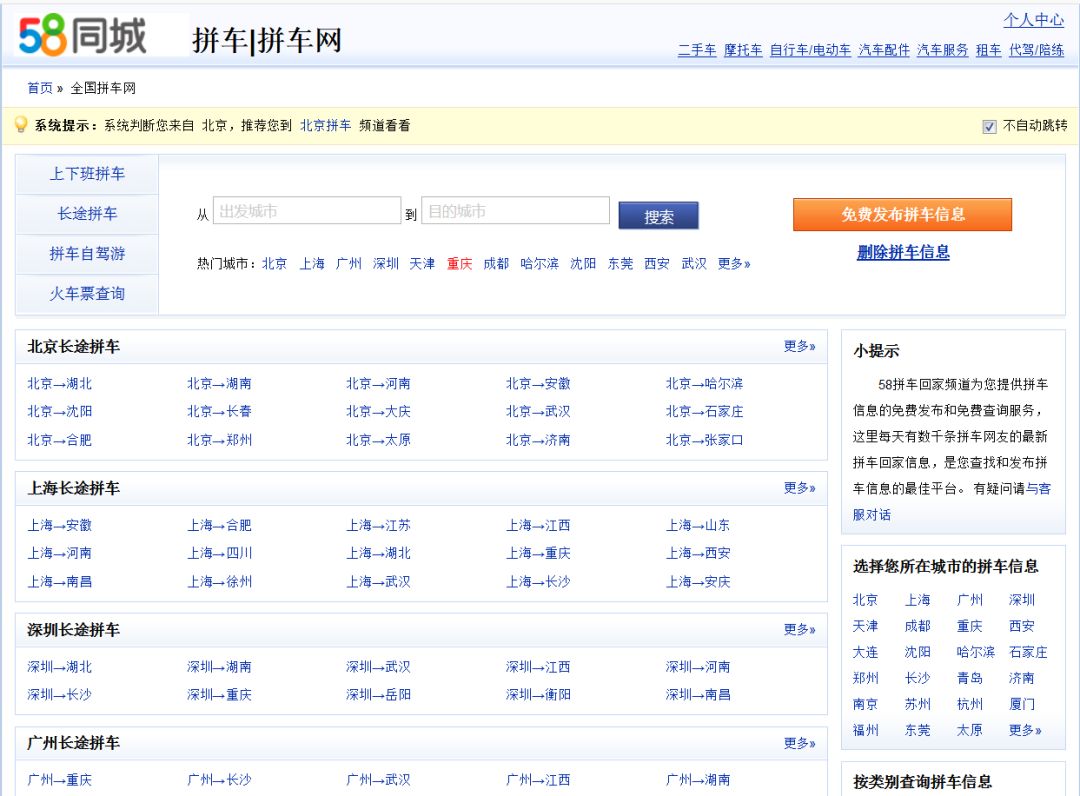This screenshot has width=1080, height=796.
Task: Select the red 重庆 hot city
Action: click(x=459, y=264)
